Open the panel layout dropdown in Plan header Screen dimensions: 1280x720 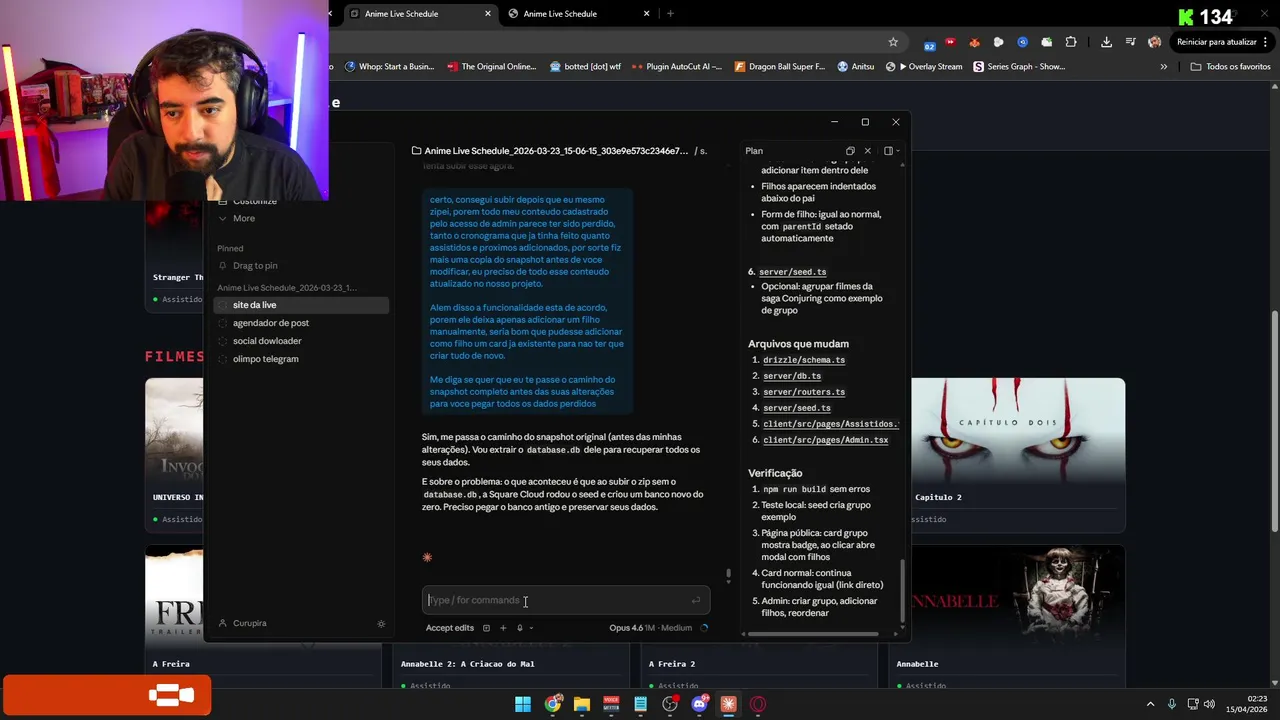890,151
